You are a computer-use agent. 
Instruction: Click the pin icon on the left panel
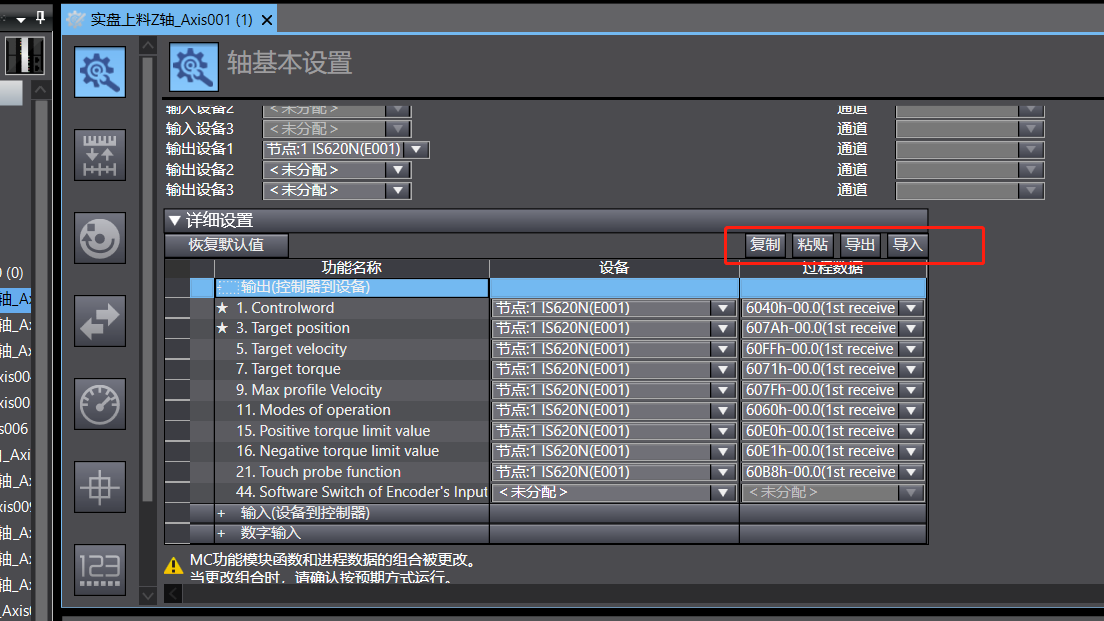click(40, 17)
